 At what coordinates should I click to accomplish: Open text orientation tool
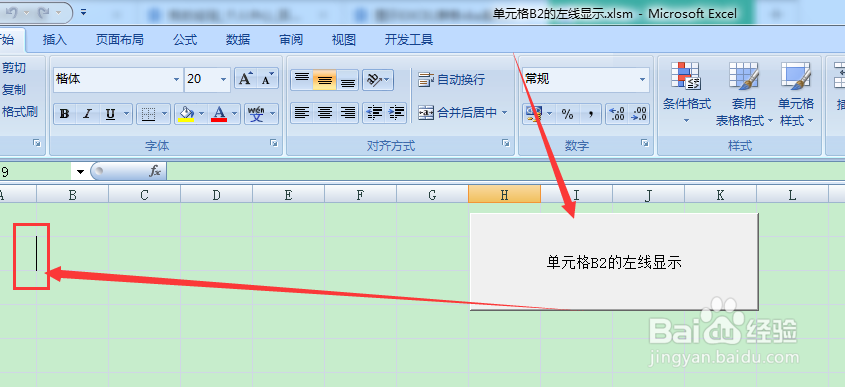coord(378,80)
